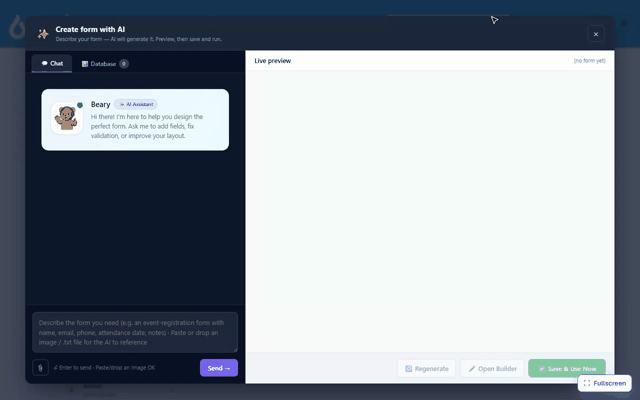This screenshot has width=640, height=400.
Task: Close the Create form with AI dialog
Action: (596, 34)
